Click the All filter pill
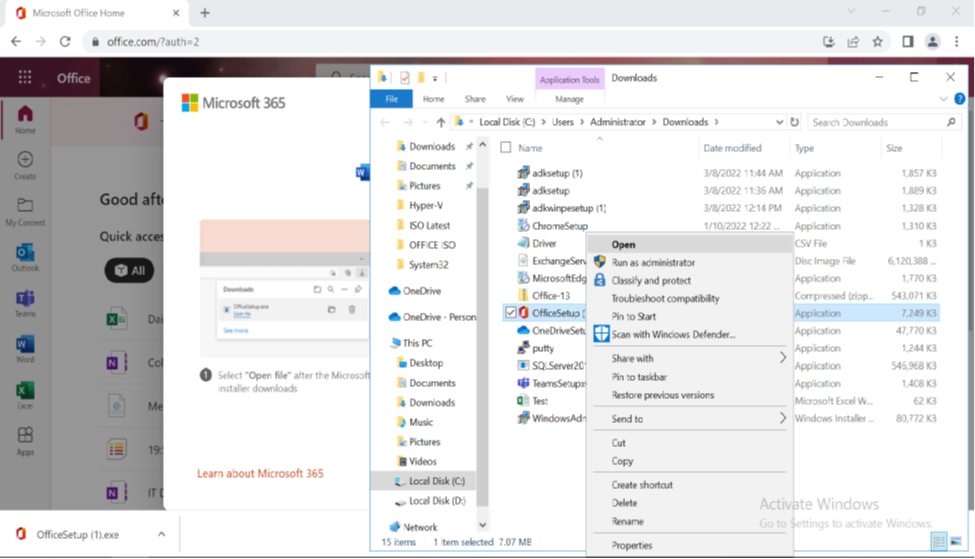 coord(129,270)
